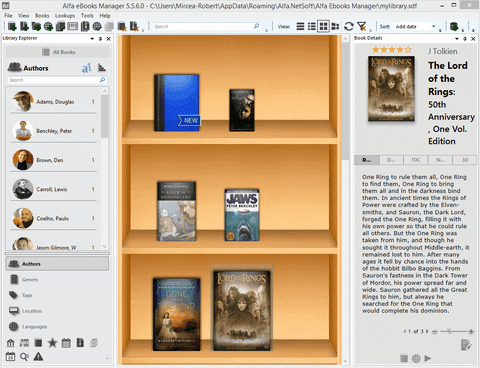Go to previous page arrow in Book Details
The height and width of the screenshot is (368, 480).
[405, 331]
